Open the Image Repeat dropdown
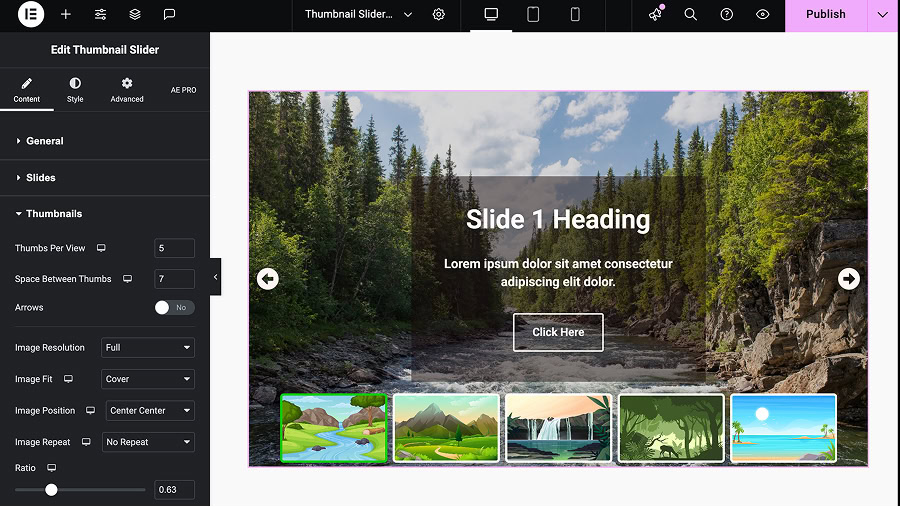900x507 pixels. (x=148, y=442)
